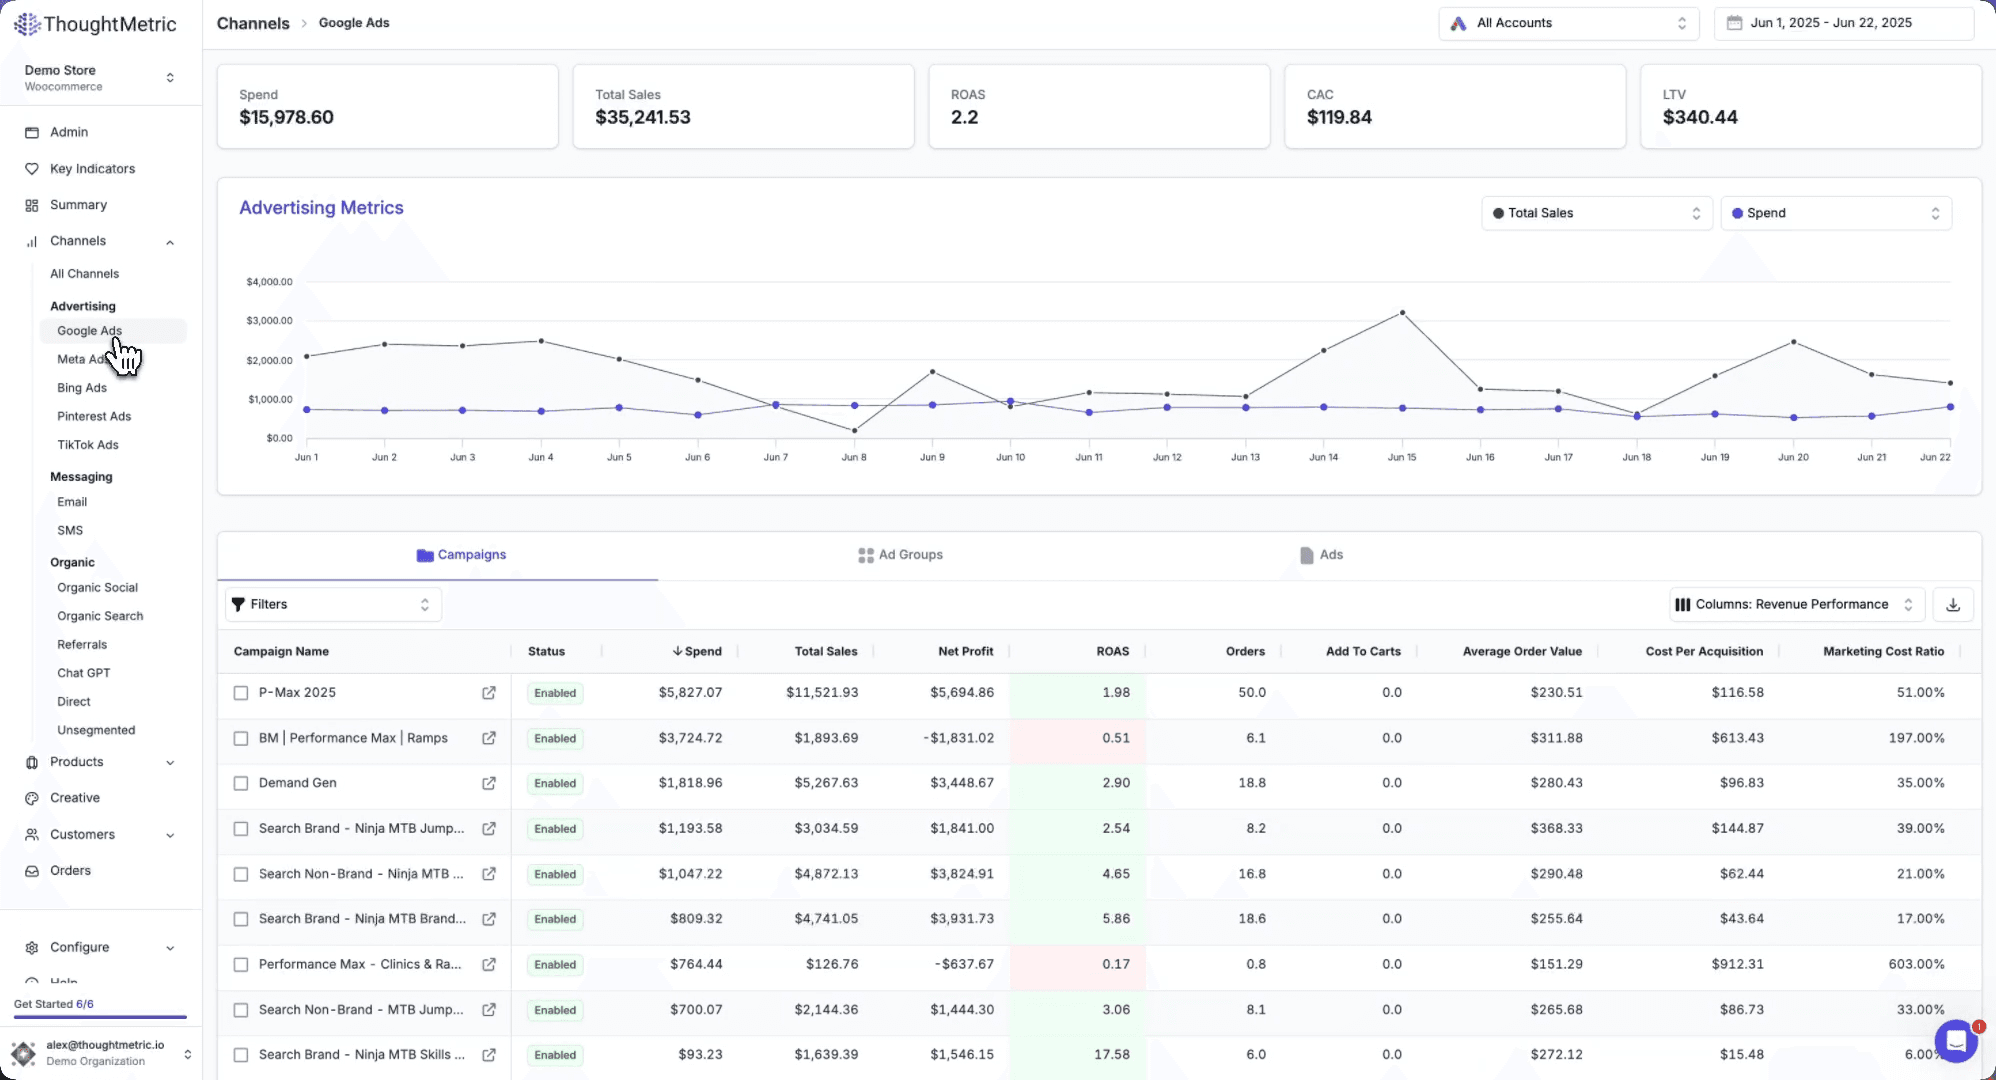Viewport: 1996px width, 1080px height.
Task: Open the Spend metric dropdown
Action: click(1836, 213)
